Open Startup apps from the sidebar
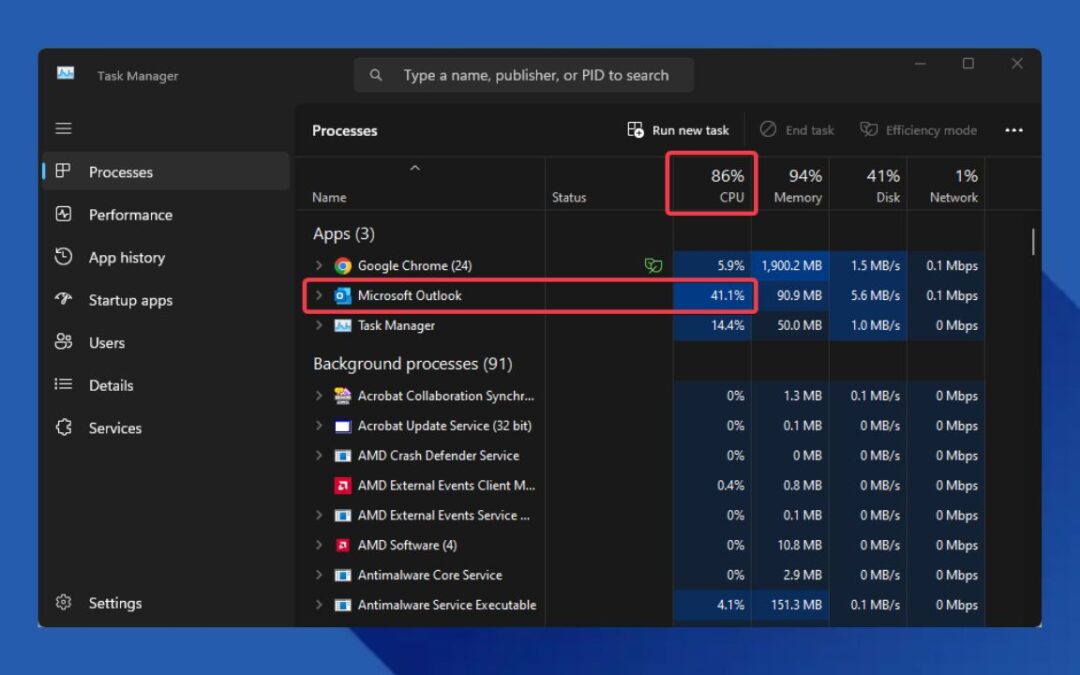 [63, 300]
